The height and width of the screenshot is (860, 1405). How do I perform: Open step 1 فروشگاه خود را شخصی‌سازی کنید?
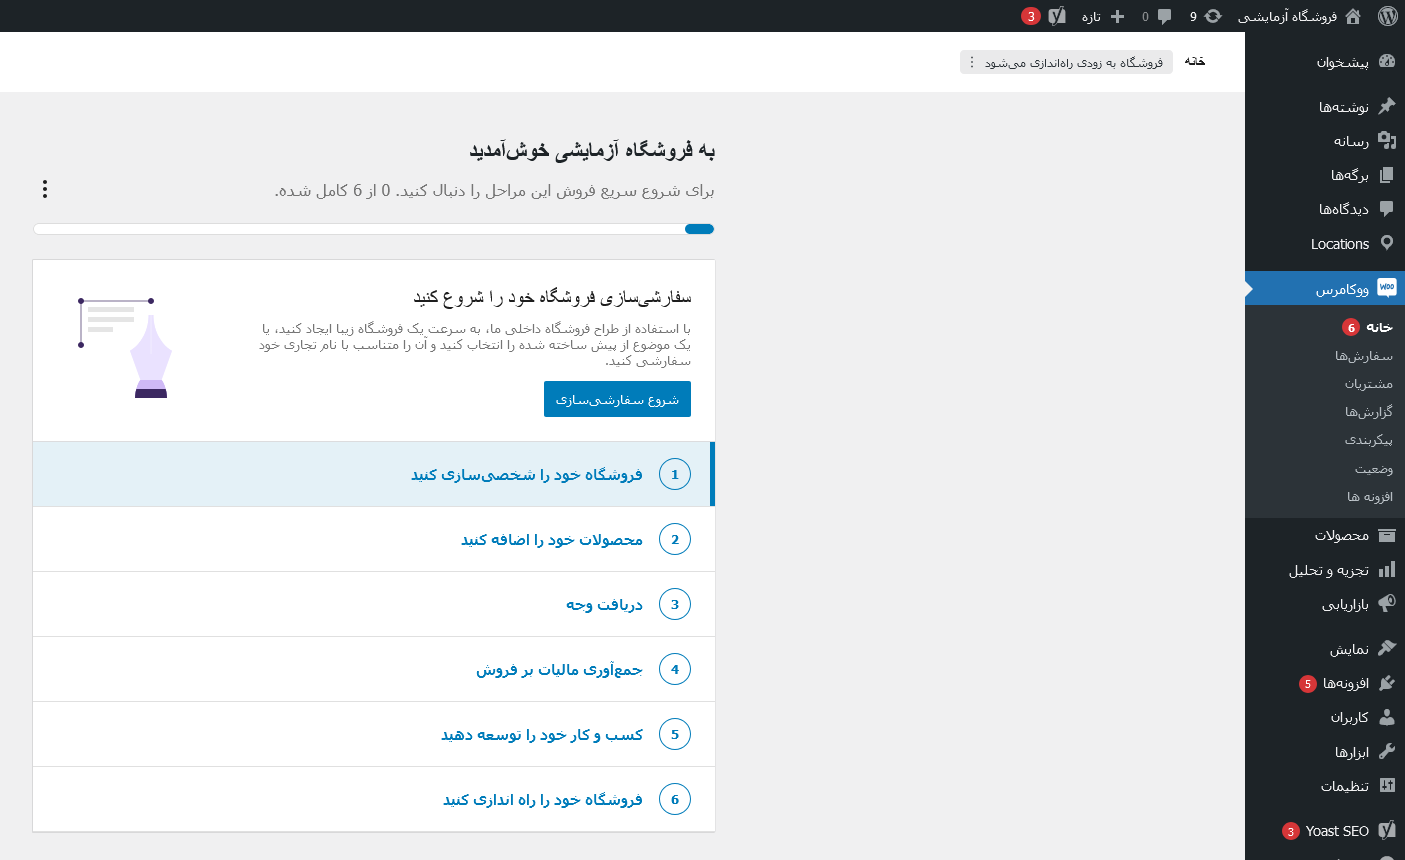[374, 474]
